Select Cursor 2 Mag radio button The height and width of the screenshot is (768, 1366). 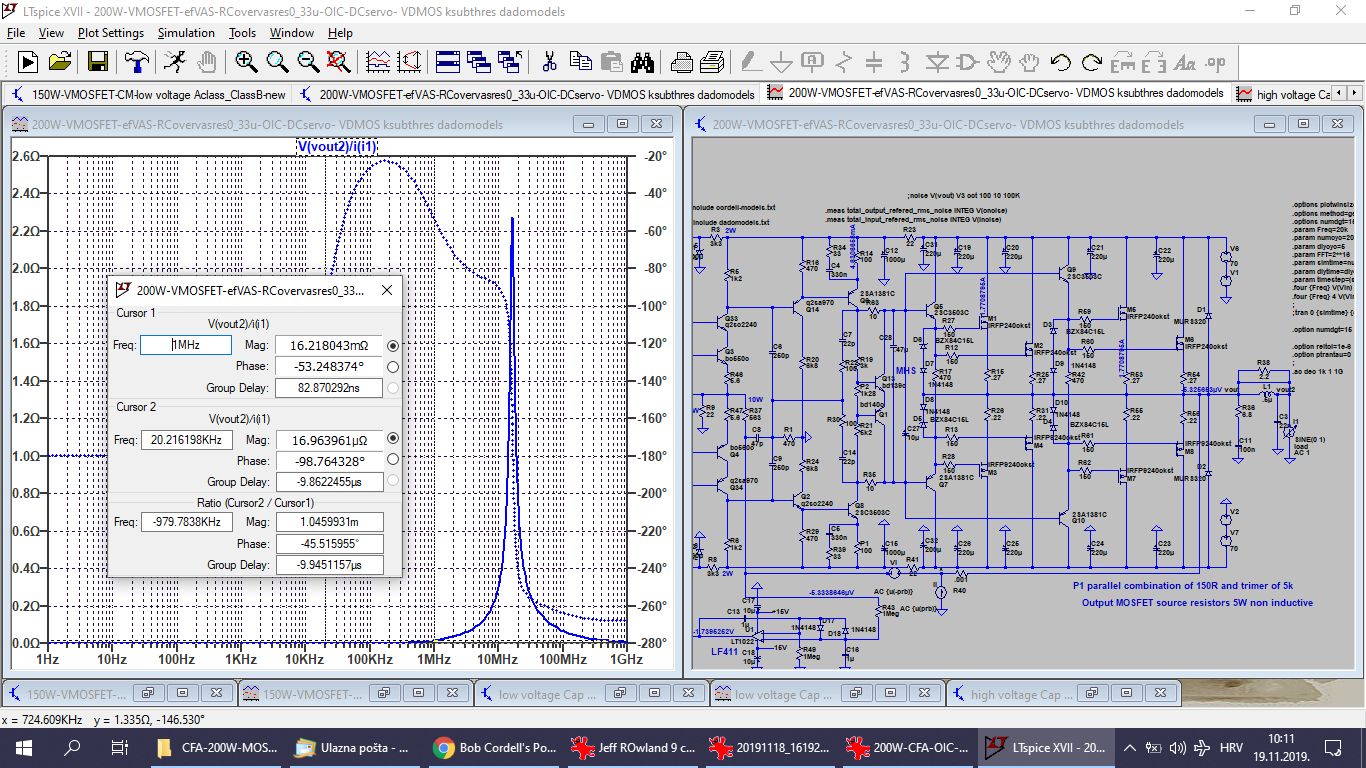pyautogui.click(x=393, y=439)
